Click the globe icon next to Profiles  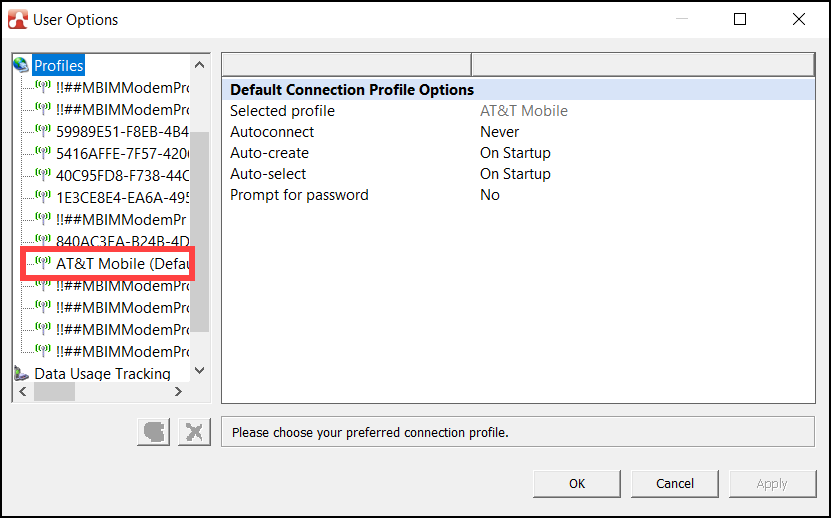22,65
